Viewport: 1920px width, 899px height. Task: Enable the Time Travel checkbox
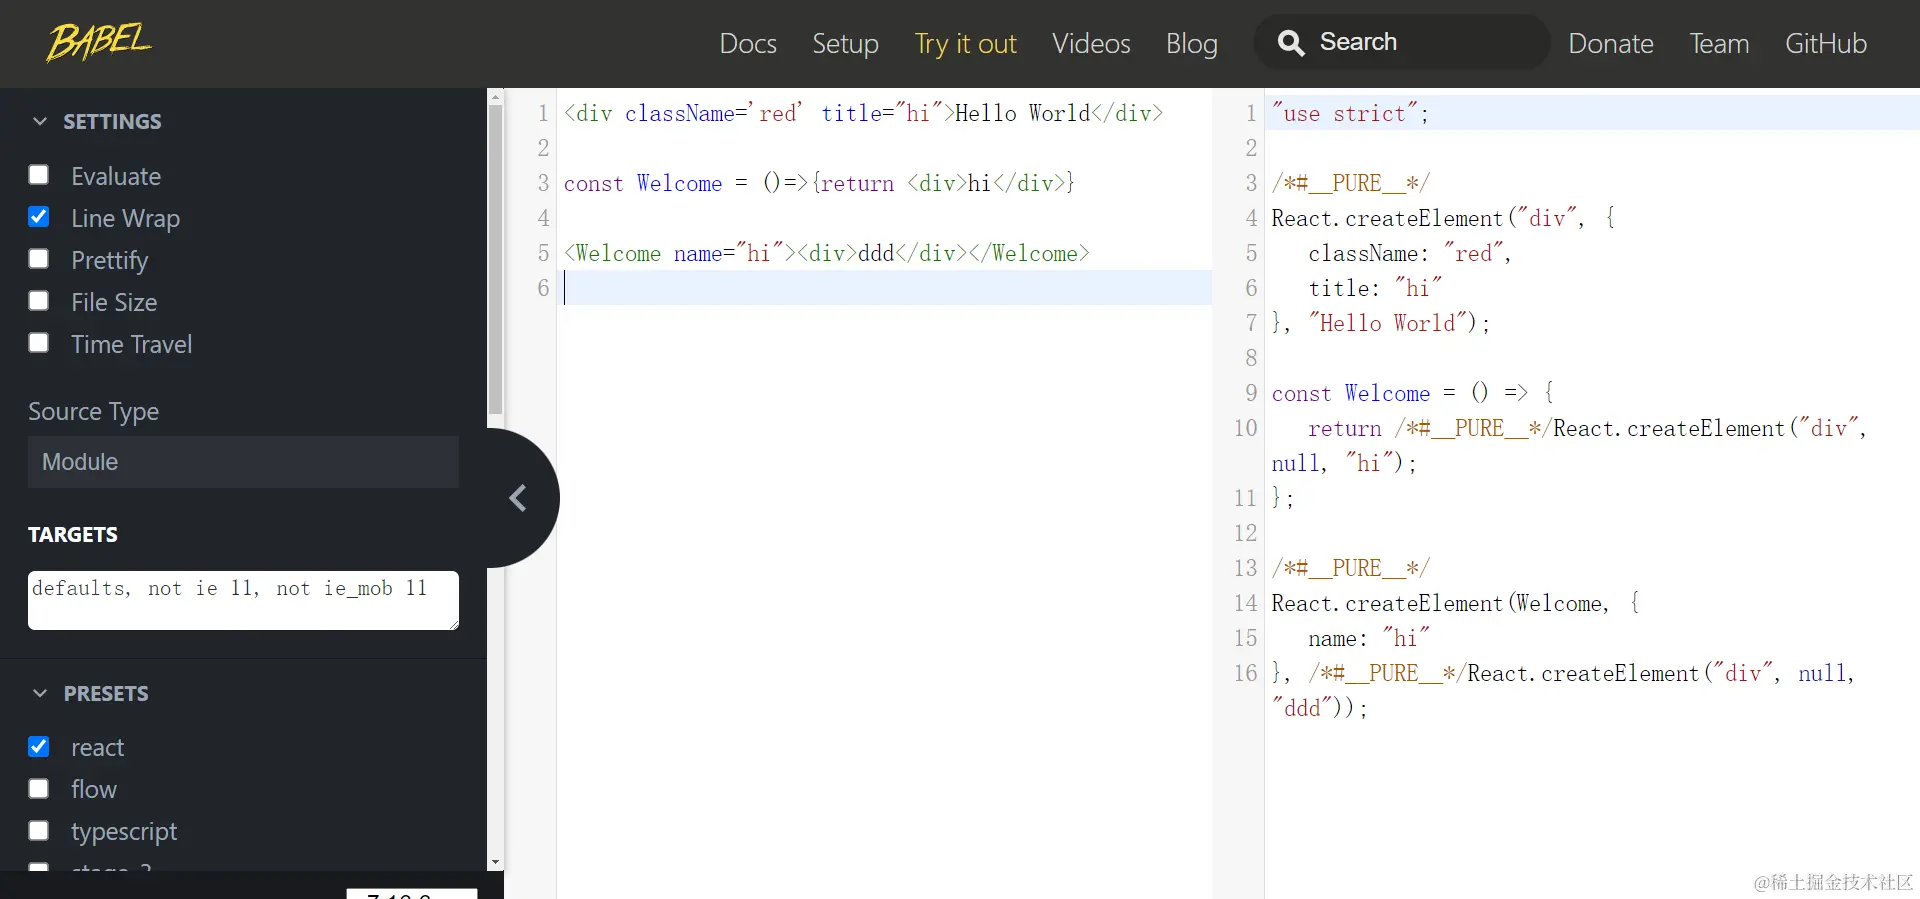[39, 343]
